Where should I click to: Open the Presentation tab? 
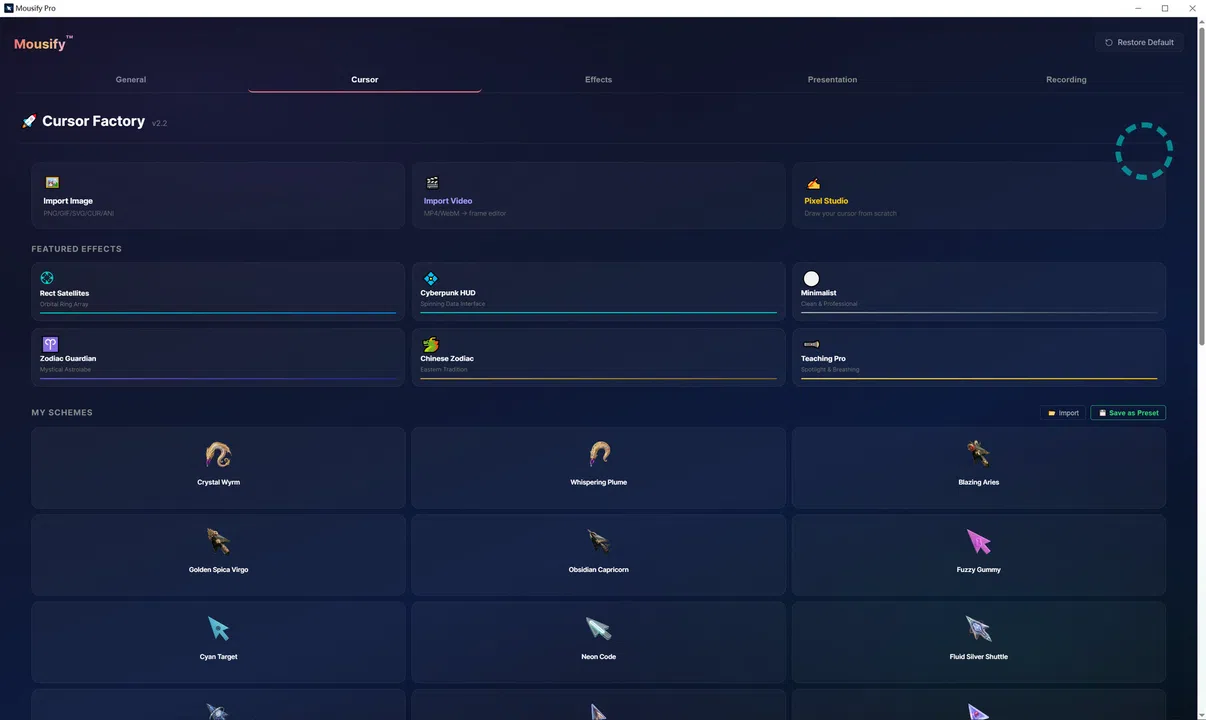pos(832,80)
